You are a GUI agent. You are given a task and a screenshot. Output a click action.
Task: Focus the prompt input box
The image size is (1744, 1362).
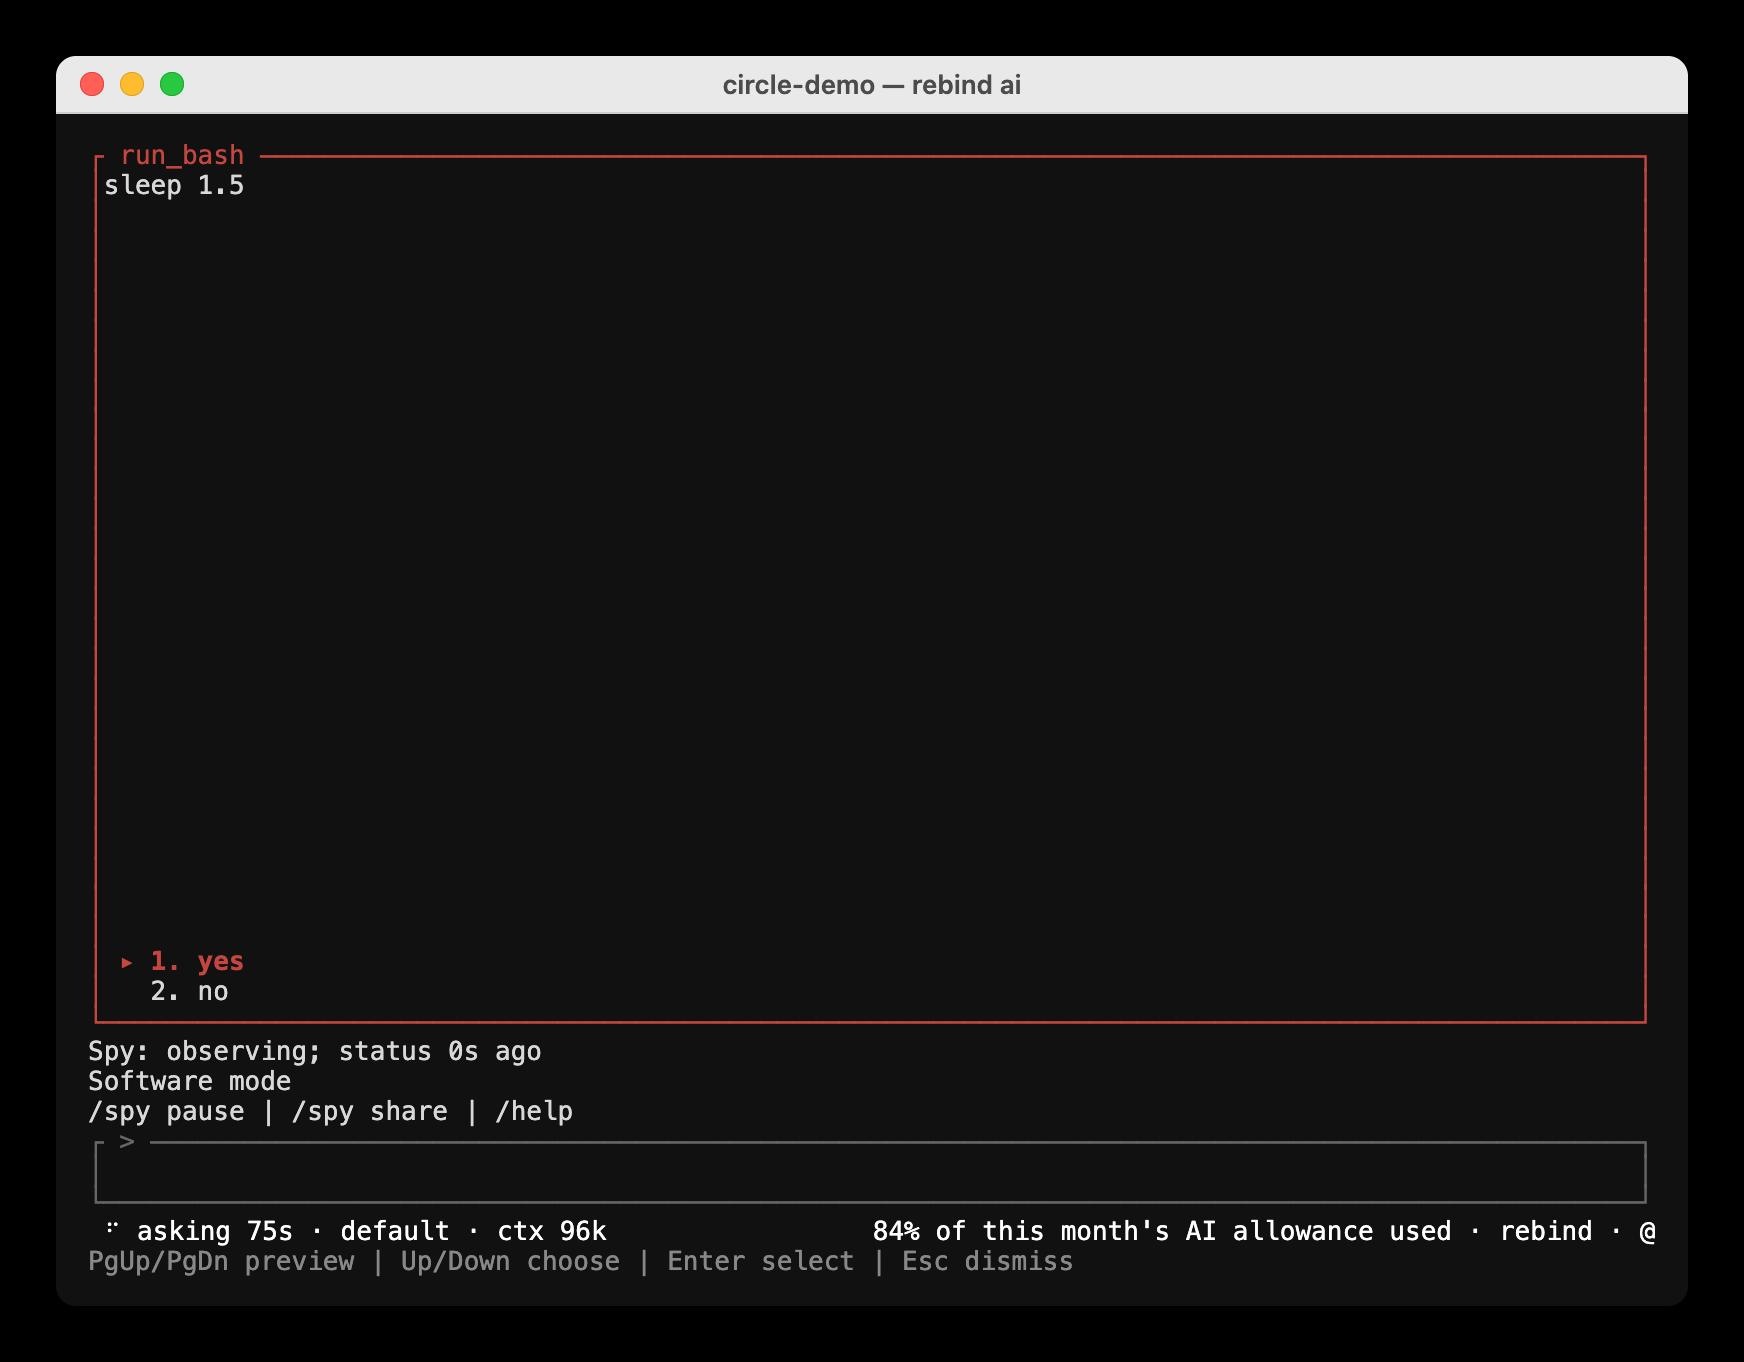[870, 1172]
